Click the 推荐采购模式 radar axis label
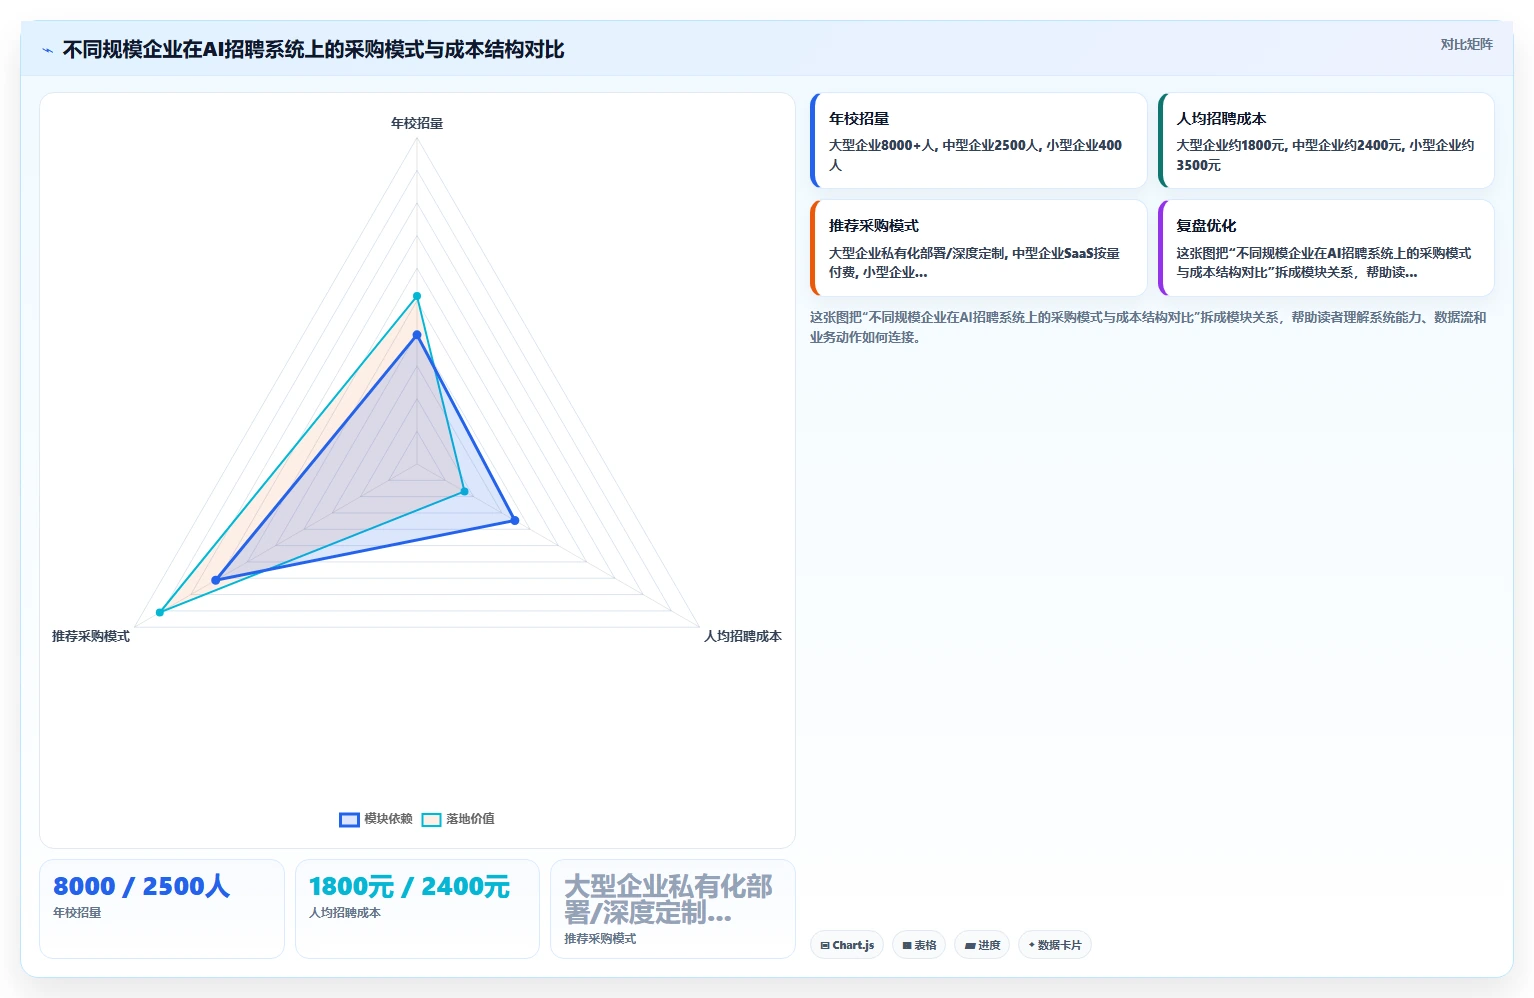 [91, 636]
